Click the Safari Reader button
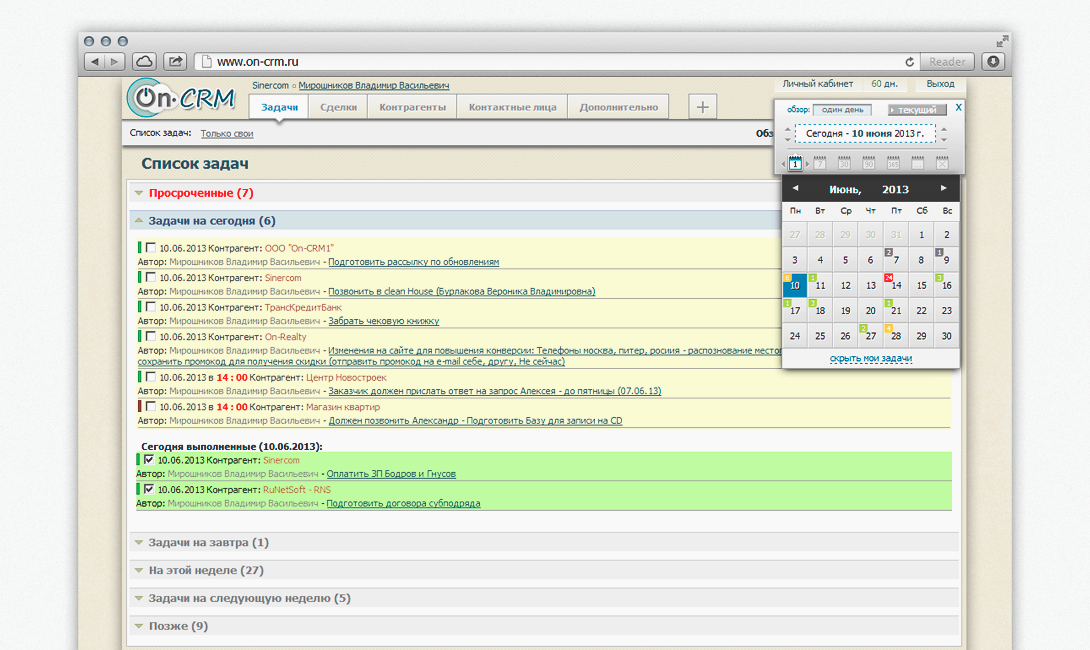This screenshot has width=1090, height=650. pos(947,62)
